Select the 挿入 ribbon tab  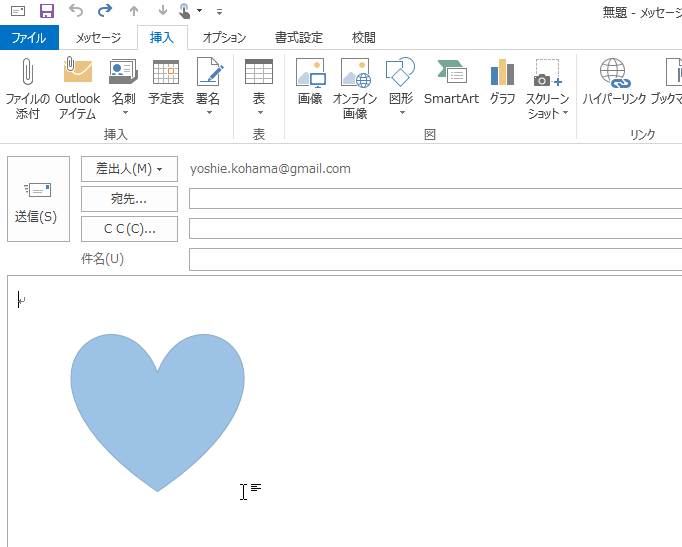pos(162,38)
